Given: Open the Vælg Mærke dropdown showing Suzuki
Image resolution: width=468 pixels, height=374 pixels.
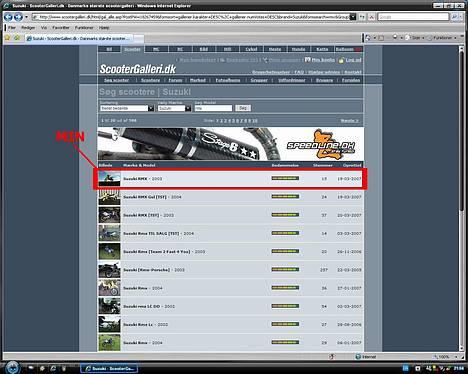Looking at the screenshot, I should pos(174,108).
